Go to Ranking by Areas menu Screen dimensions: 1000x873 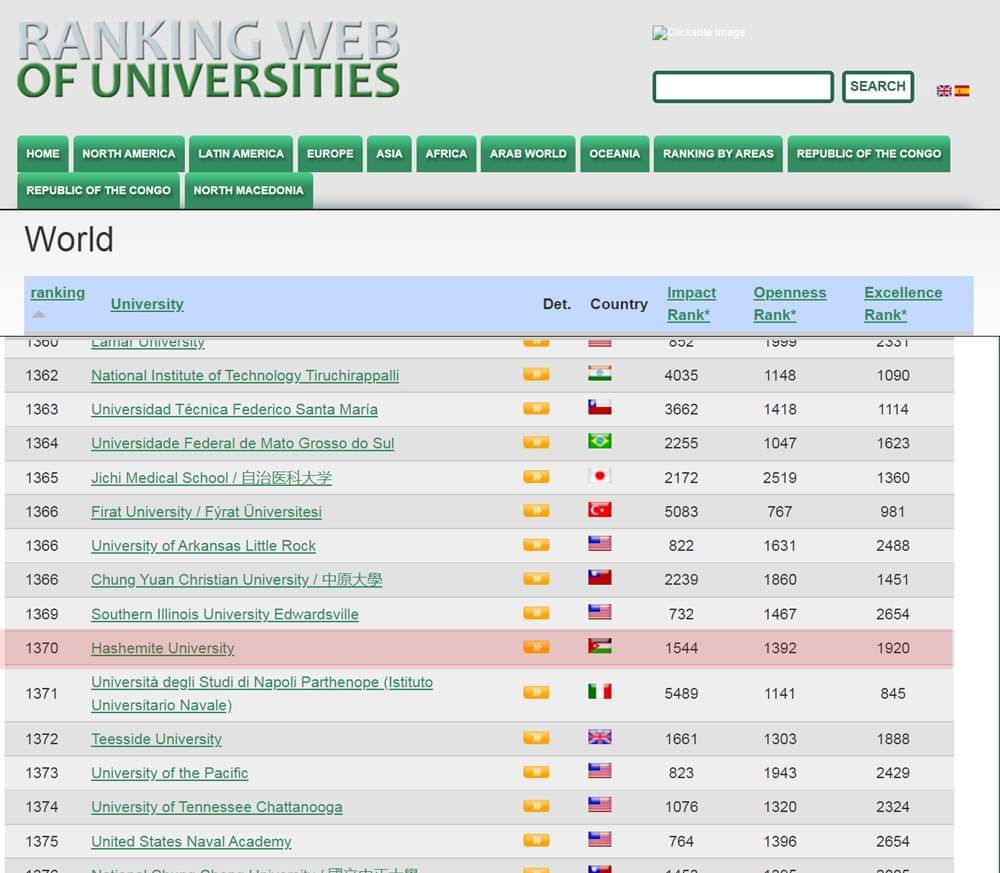[718, 154]
